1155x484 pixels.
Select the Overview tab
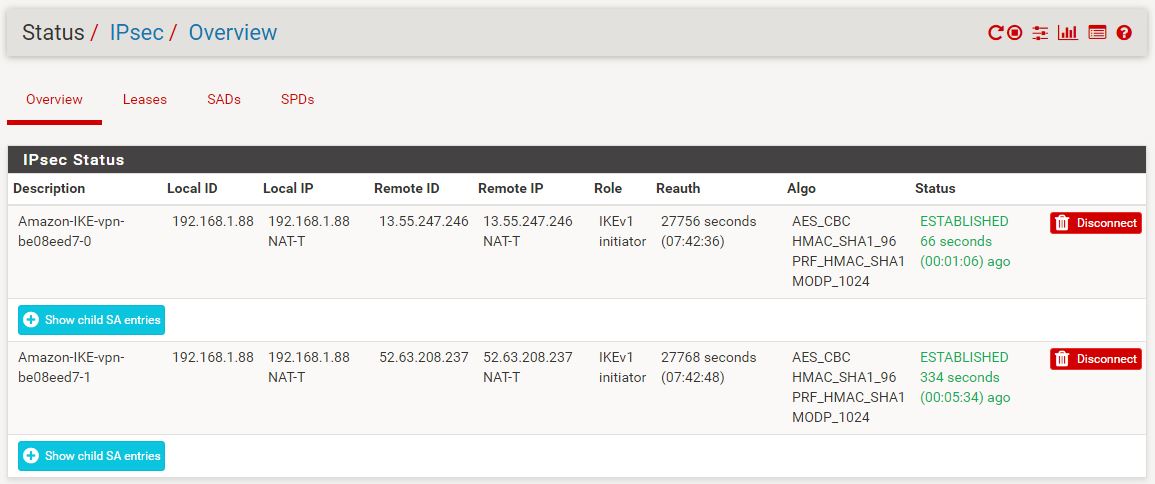click(x=55, y=99)
